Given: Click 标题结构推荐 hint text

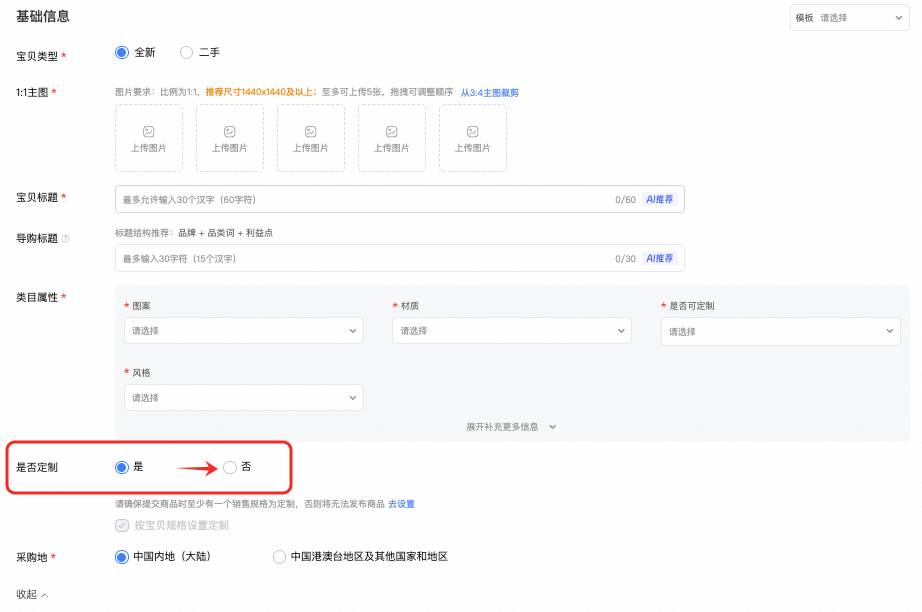Looking at the screenshot, I should pyautogui.click(x=194, y=233).
